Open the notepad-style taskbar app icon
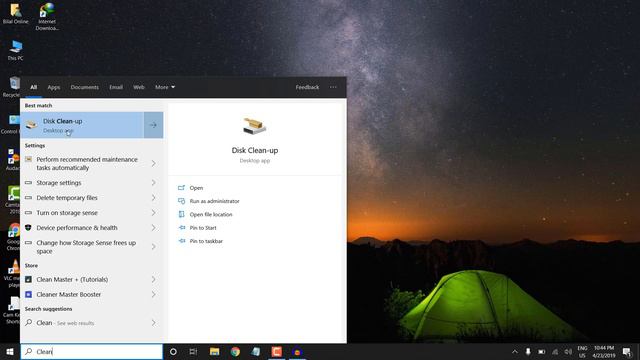 point(256,351)
